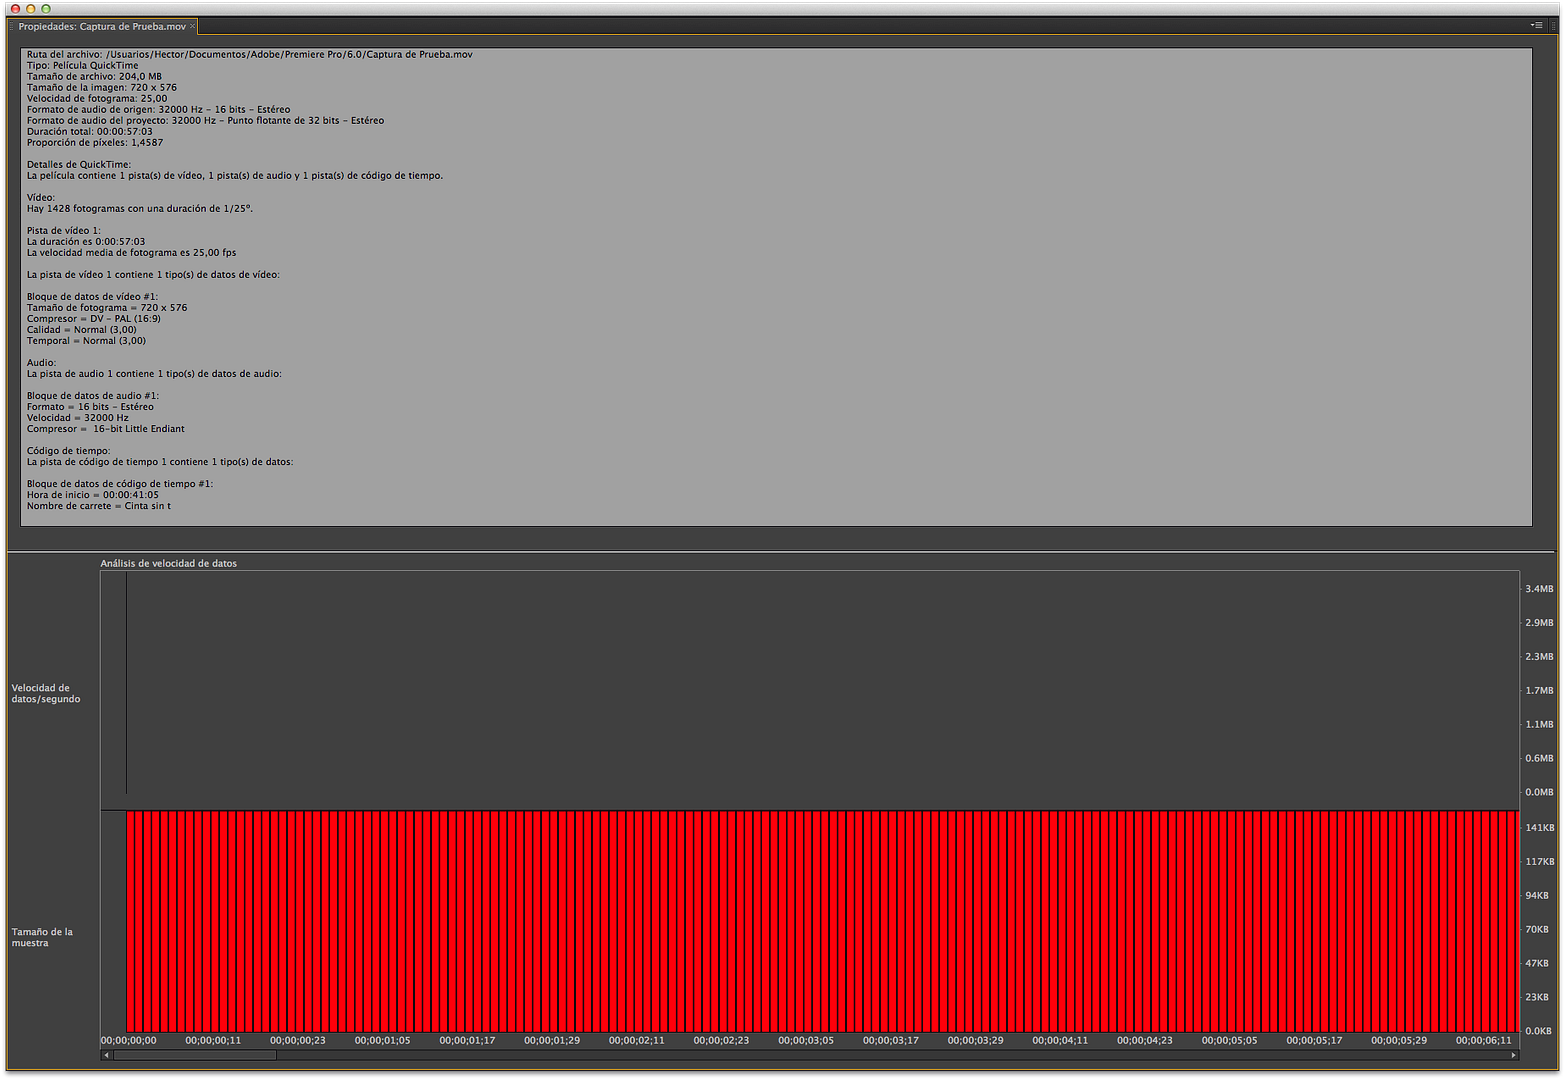Click 'Hora de inicio = 00:00:41:05' line
The width and height of the screenshot is (1565, 1080).
tap(93, 495)
